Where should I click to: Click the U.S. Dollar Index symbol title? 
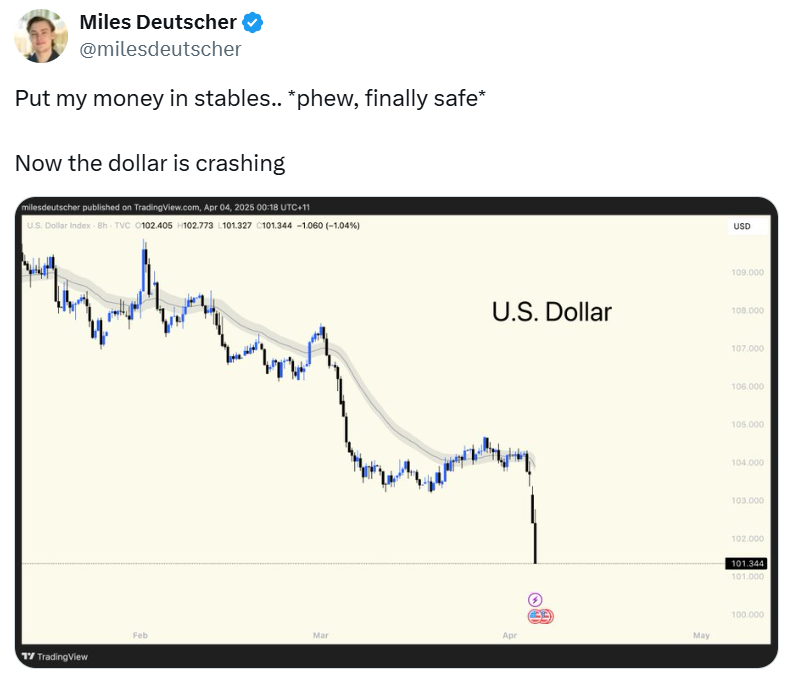click(x=59, y=226)
